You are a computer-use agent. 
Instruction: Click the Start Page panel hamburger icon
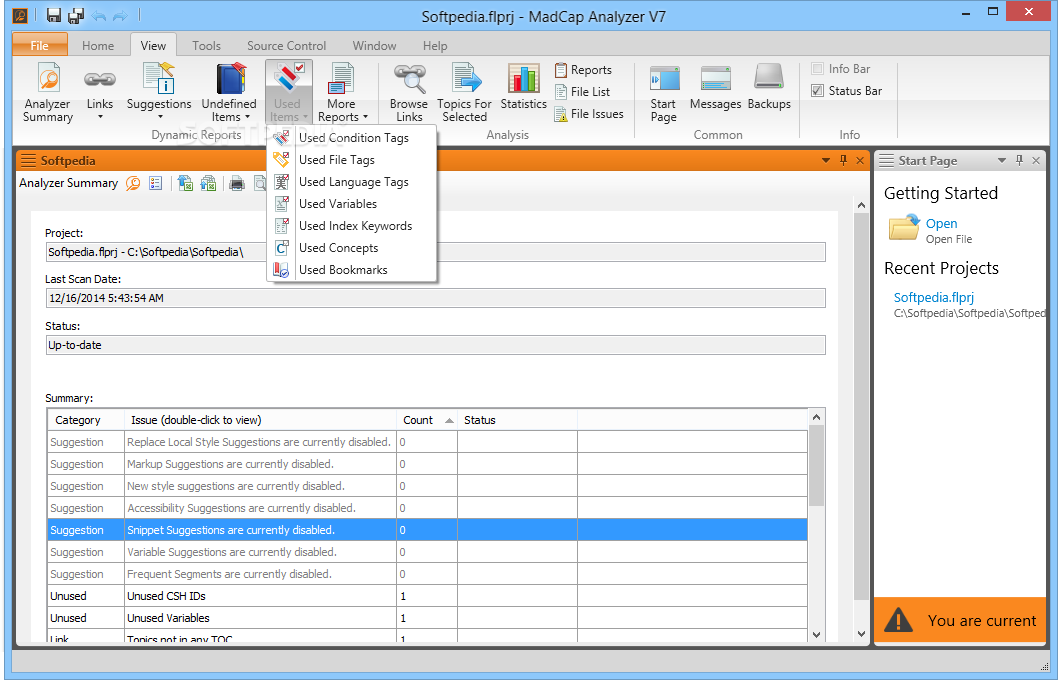[x=886, y=161]
